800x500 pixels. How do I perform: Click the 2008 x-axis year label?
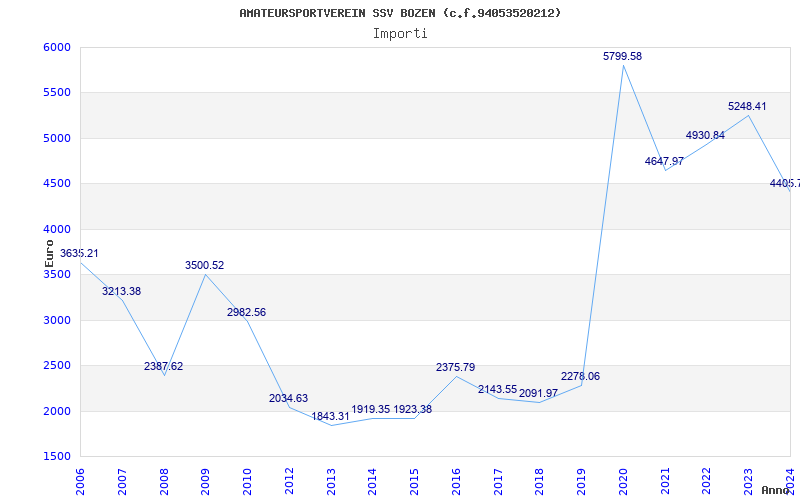(164, 481)
